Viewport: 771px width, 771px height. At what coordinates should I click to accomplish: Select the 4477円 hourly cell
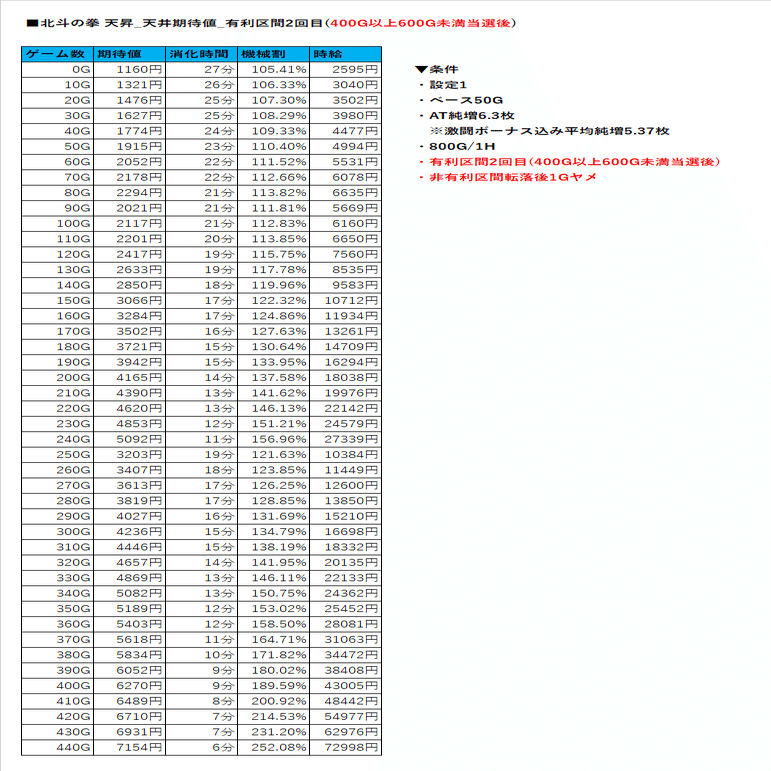point(345,131)
